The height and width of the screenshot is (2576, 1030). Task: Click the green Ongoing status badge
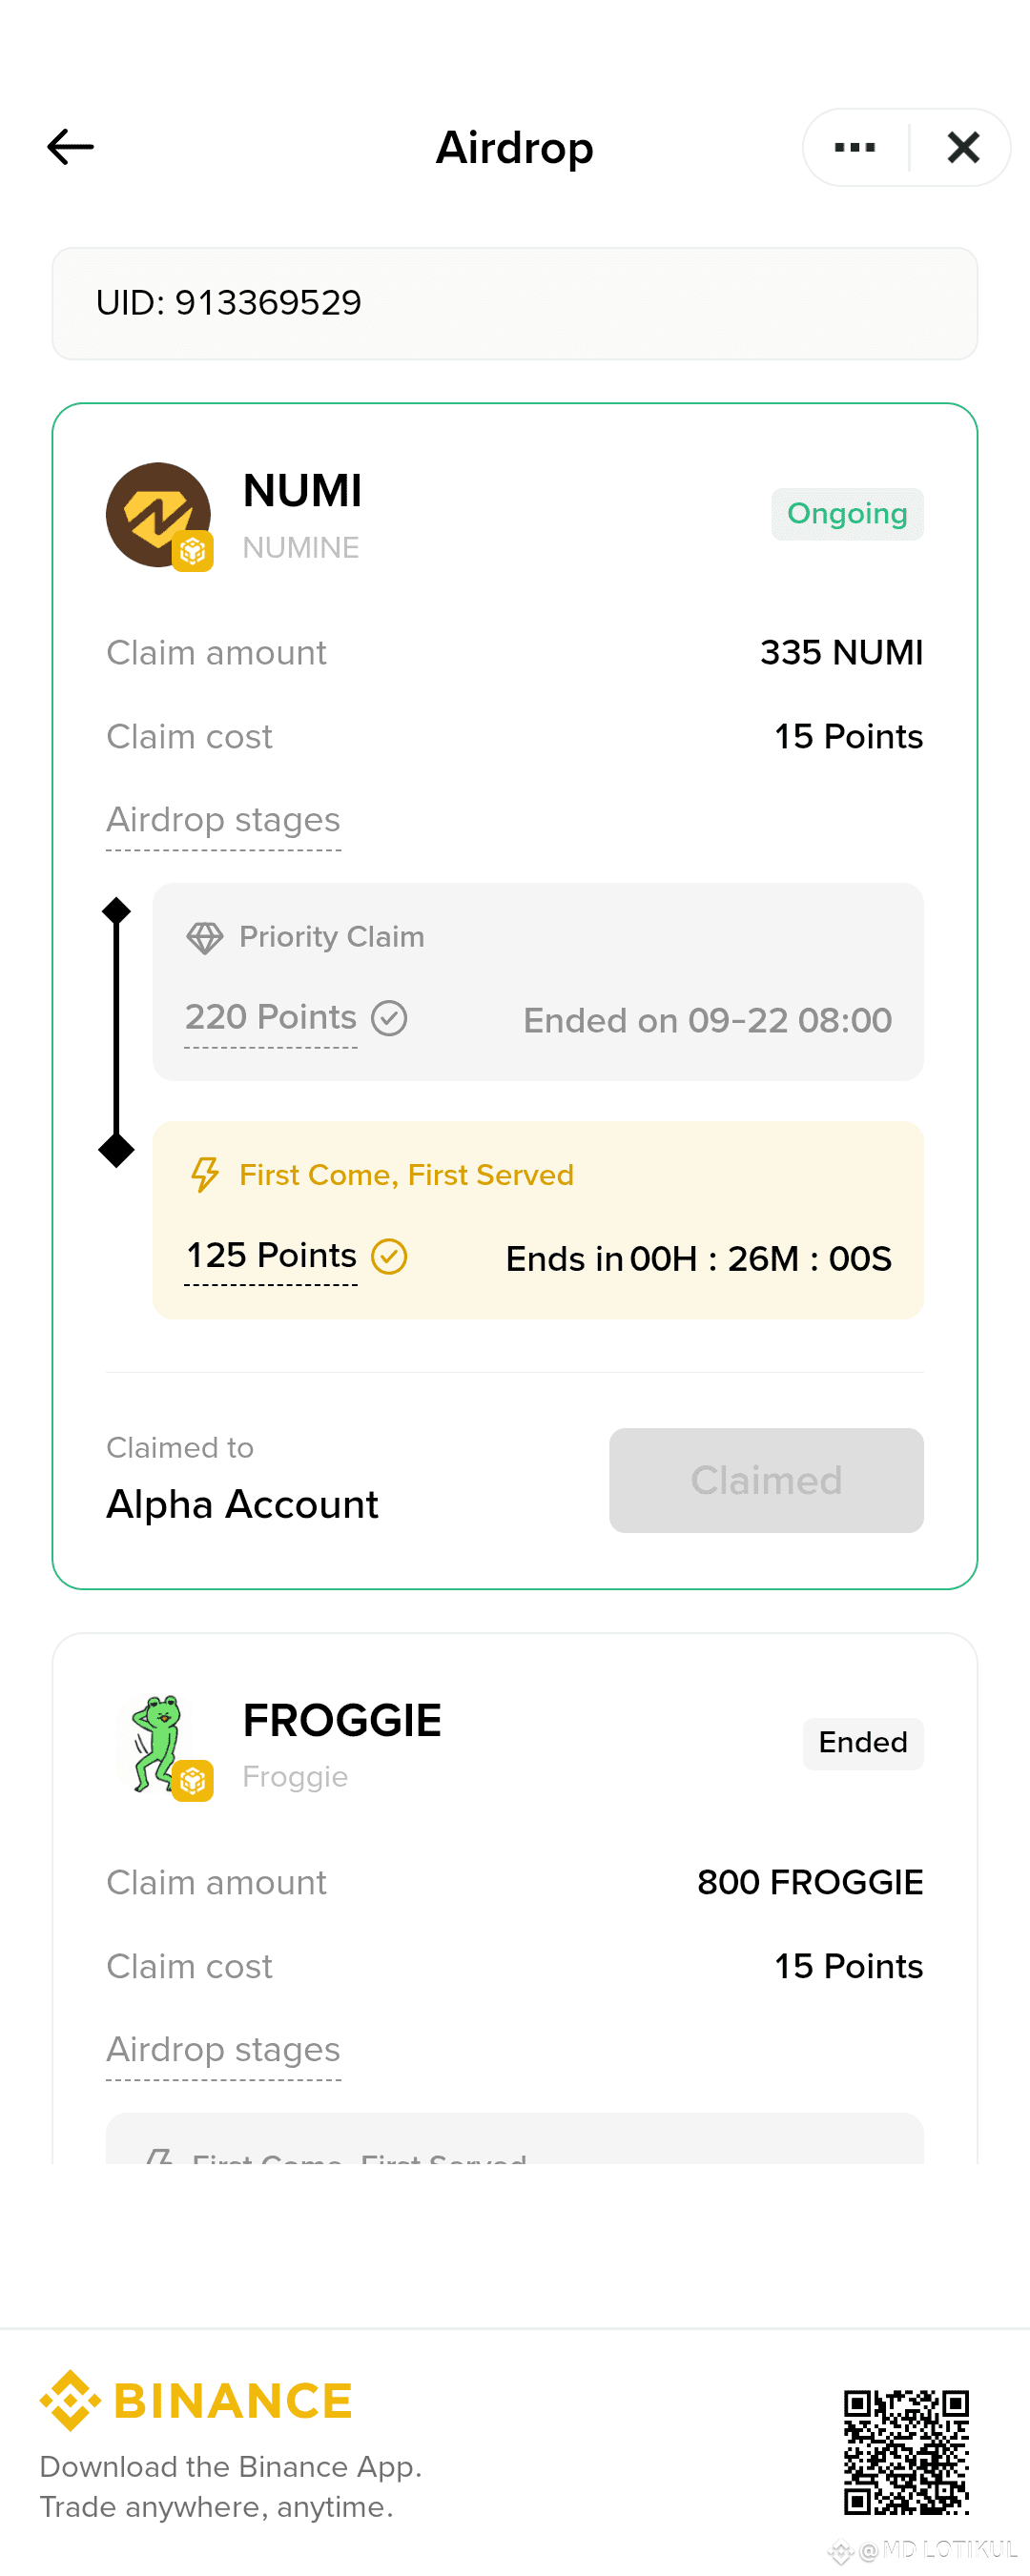[x=846, y=514]
